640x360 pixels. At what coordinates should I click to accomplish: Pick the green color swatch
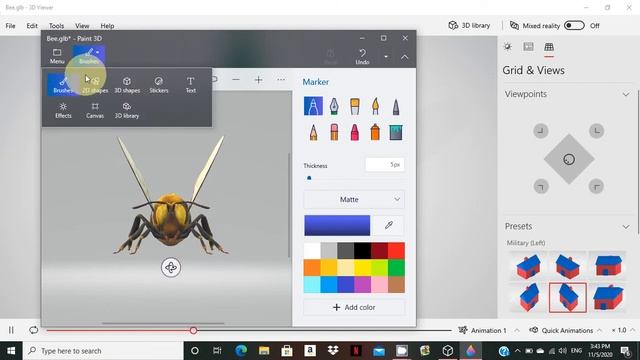click(396, 268)
